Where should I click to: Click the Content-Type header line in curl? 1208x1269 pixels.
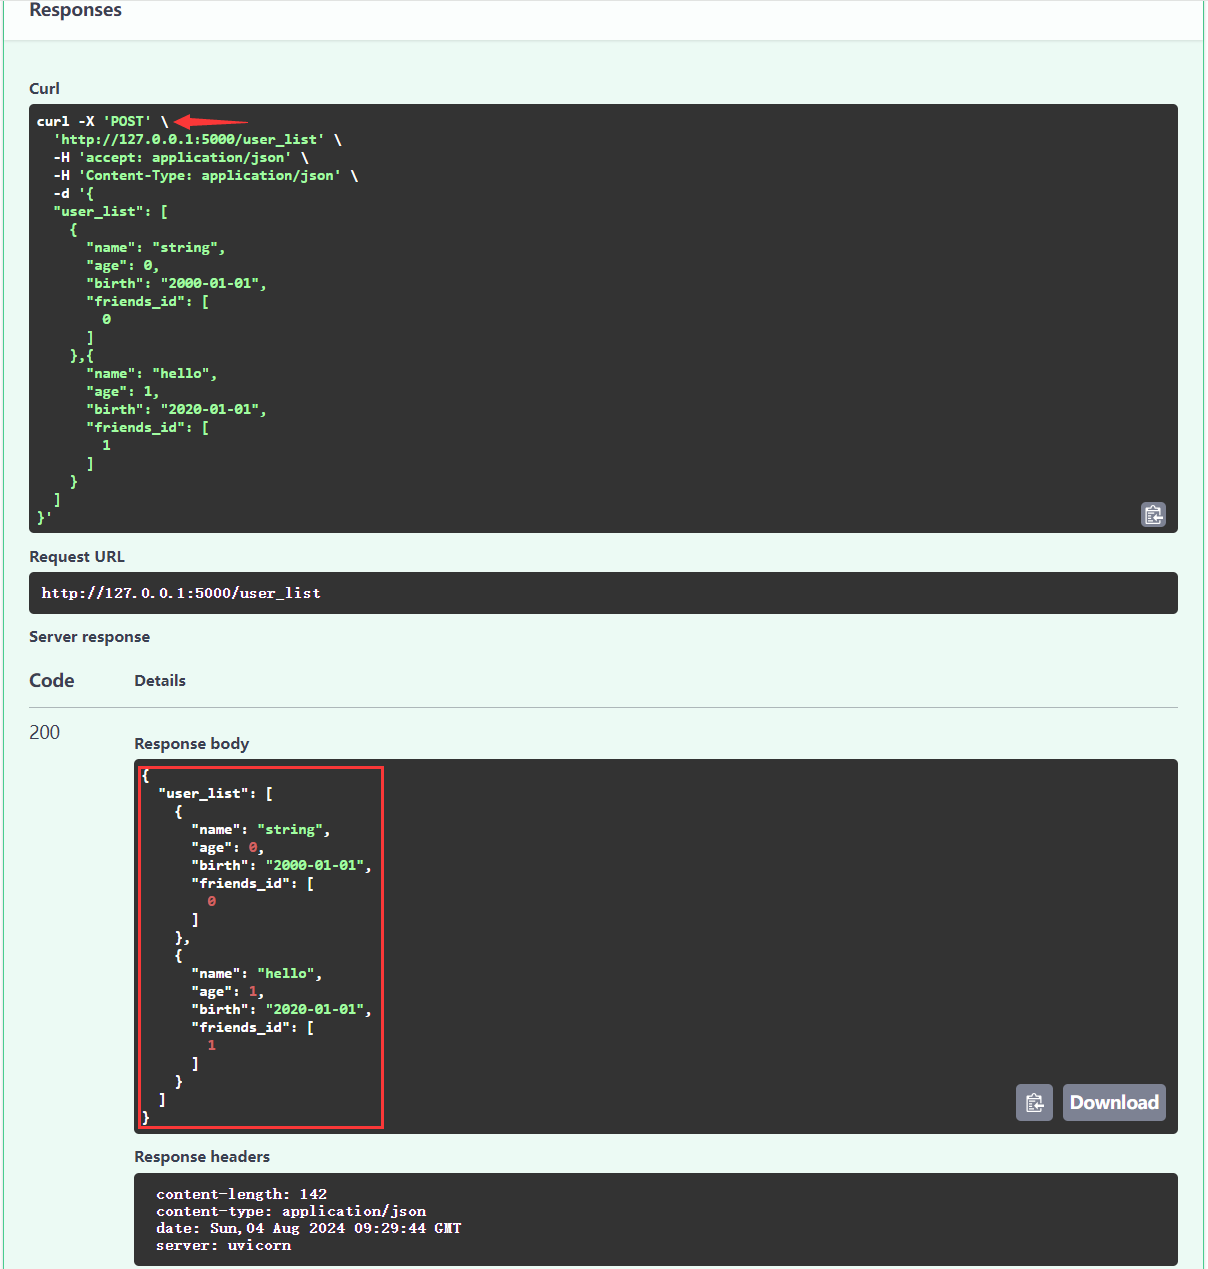210,175
